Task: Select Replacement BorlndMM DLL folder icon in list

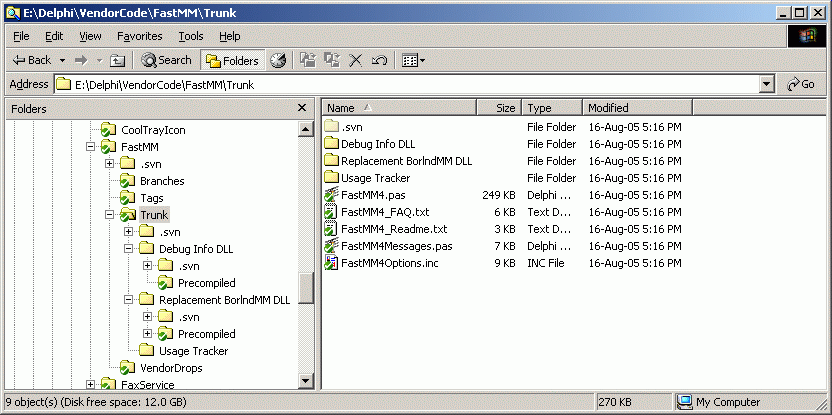Action: pos(331,161)
